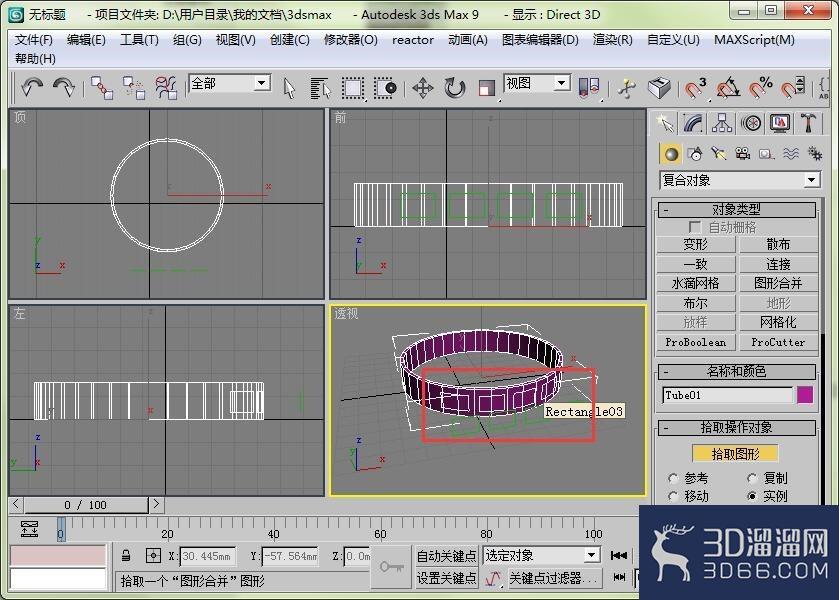Select the 实例 radio option
Viewport: 839px width, 600px height.
[x=752, y=496]
